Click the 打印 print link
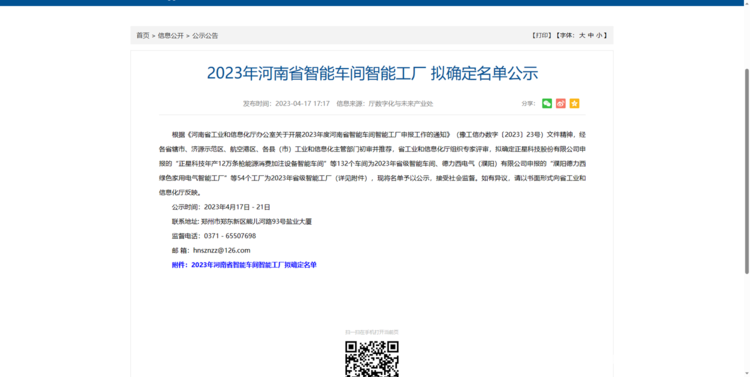This screenshot has width=750, height=377. click(x=541, y=35)
